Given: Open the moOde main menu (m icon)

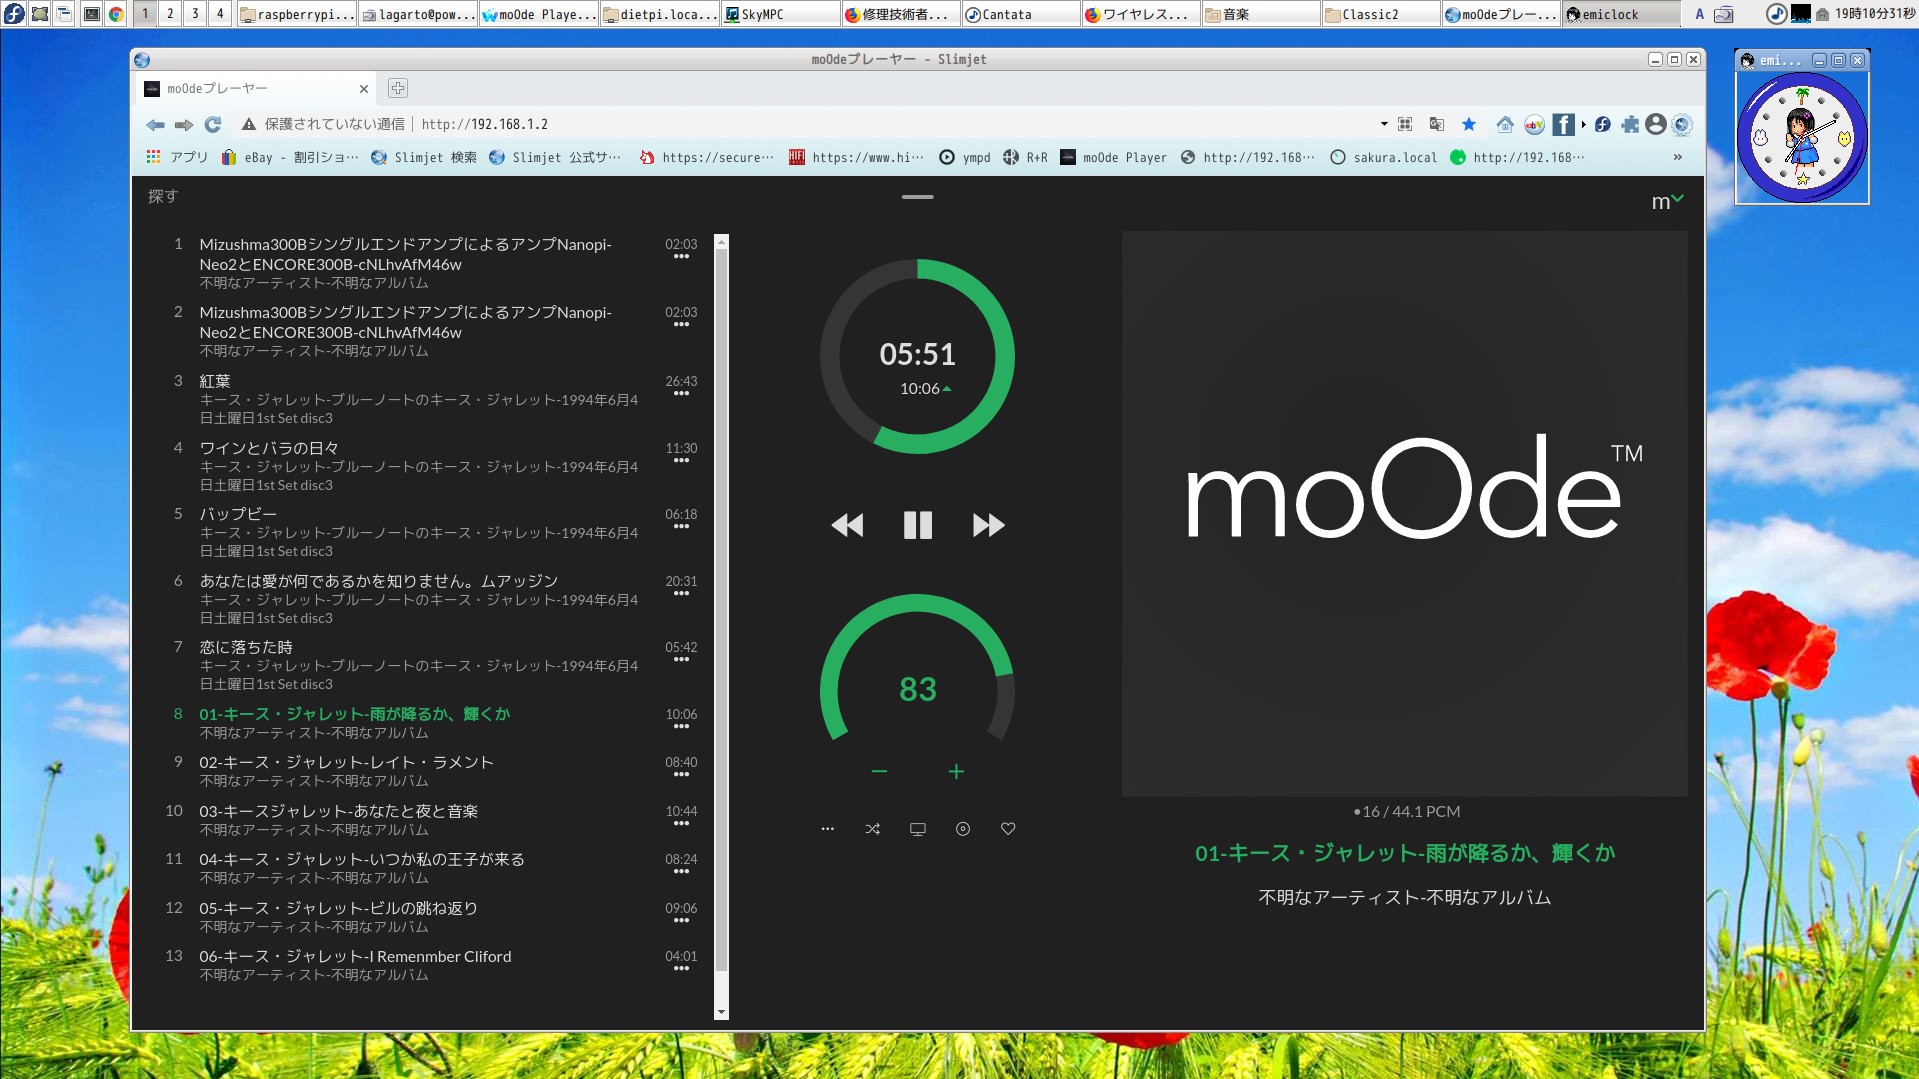Looking at the screenshot, I should [x=1666, y=202].
